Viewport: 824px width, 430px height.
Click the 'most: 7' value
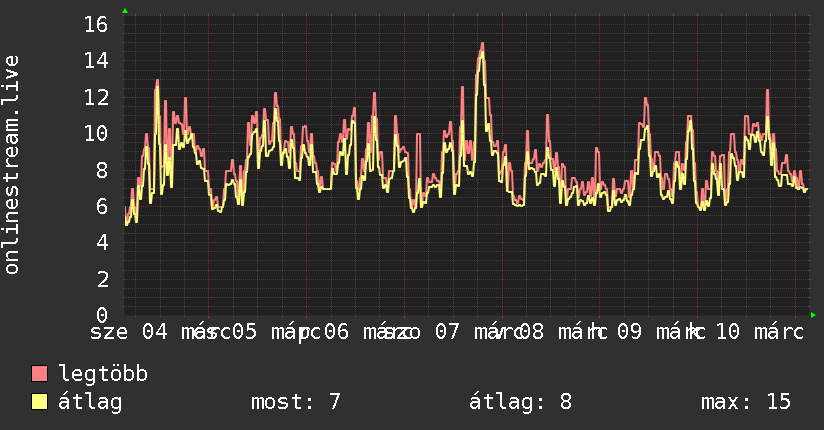(296, 402)
